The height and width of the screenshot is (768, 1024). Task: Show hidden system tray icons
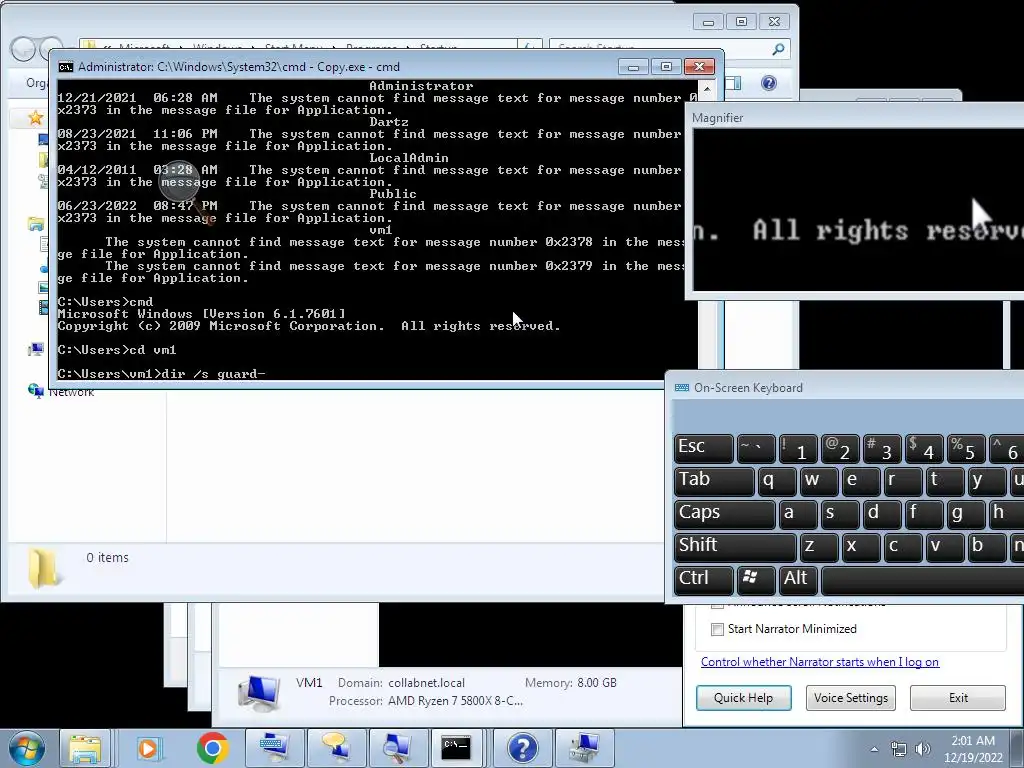point(874,750)
